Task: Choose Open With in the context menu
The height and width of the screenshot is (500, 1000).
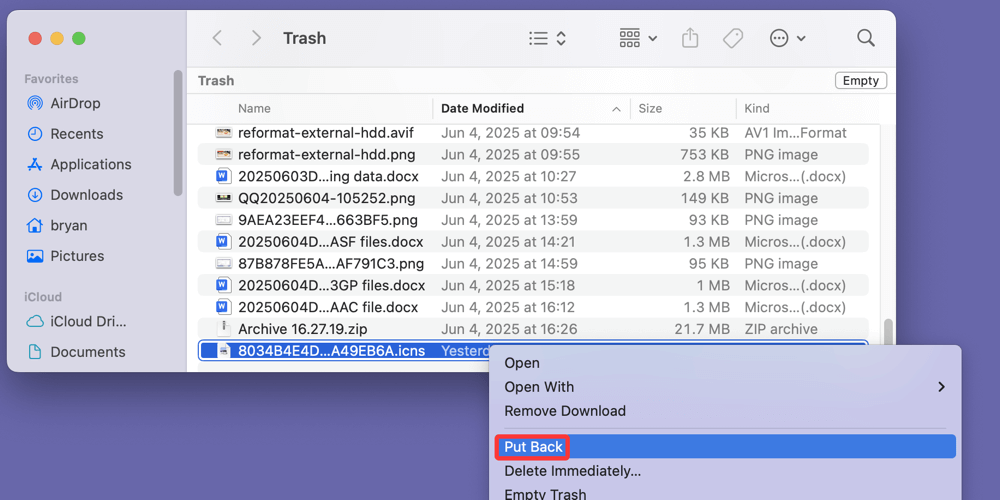Action: (724, 387)
